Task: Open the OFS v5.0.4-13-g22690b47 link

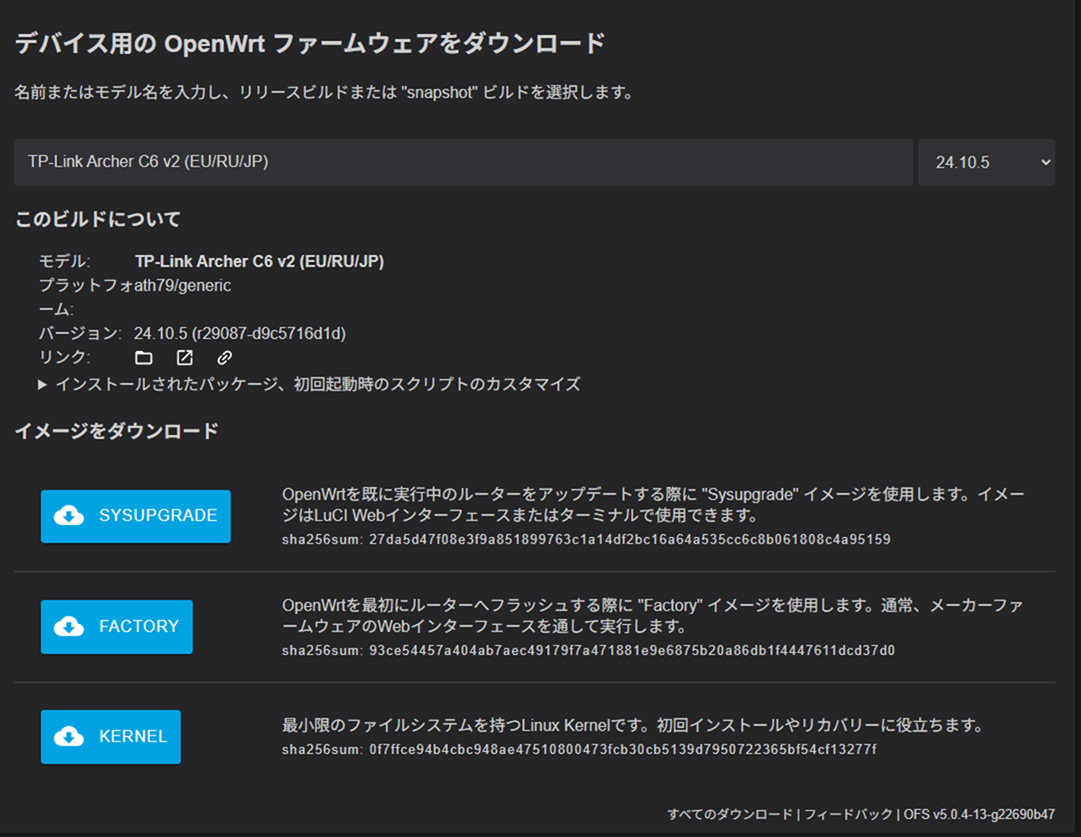Action: pyautogui.click(x=979, y=814)
